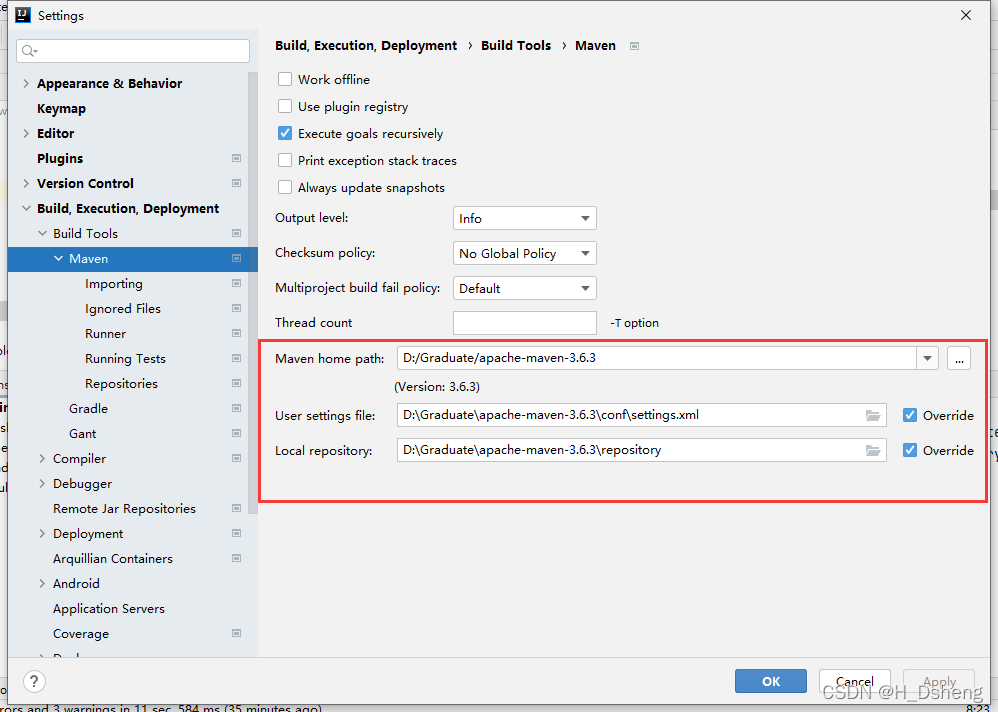Select Keymap in settings tree
Image resolution: width=998 pixels, height=712 pixels.
click(61, 108)
